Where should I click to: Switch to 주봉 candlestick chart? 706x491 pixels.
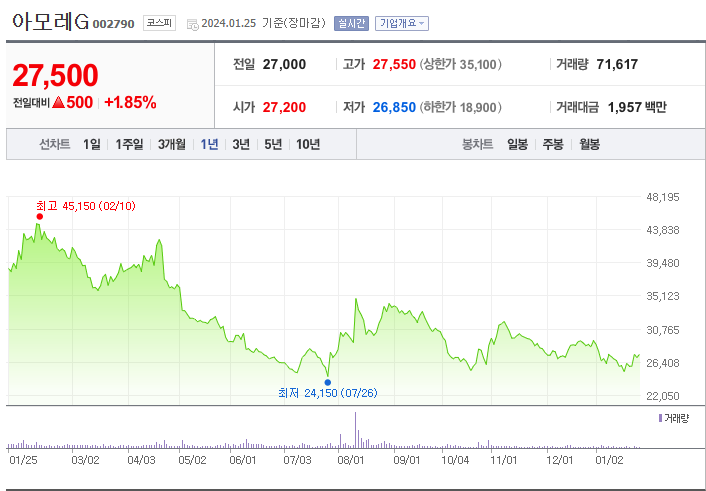(553, 145)
